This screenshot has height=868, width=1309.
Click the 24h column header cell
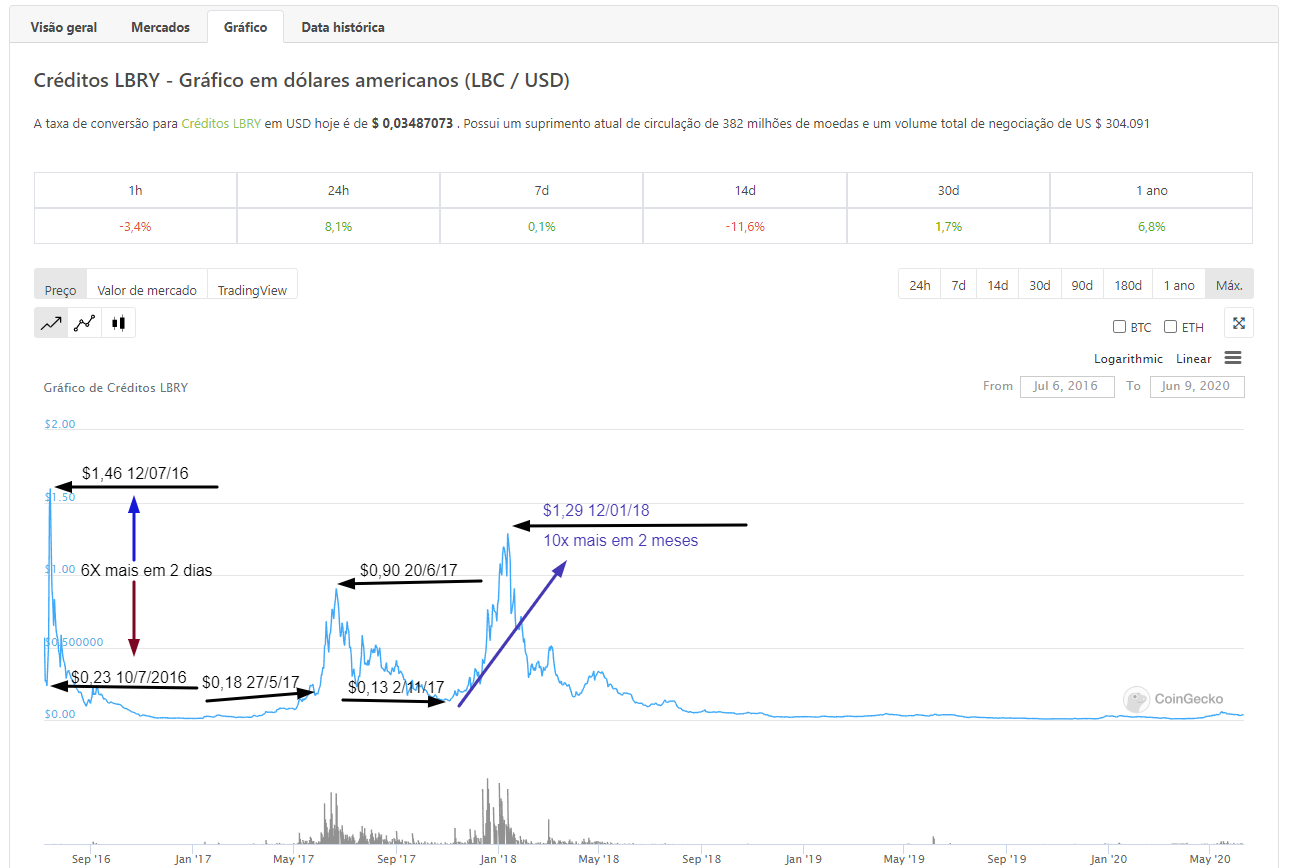click(338, 190)
